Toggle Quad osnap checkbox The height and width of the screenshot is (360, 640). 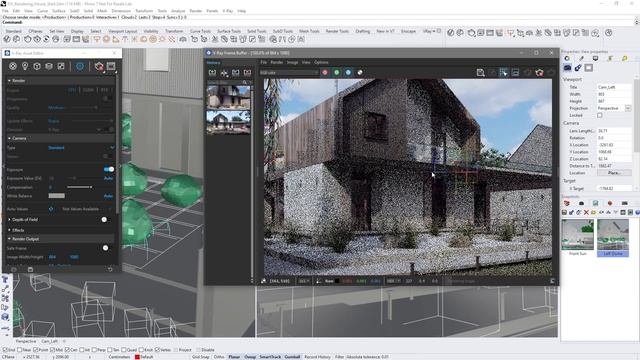click(123, 350)
